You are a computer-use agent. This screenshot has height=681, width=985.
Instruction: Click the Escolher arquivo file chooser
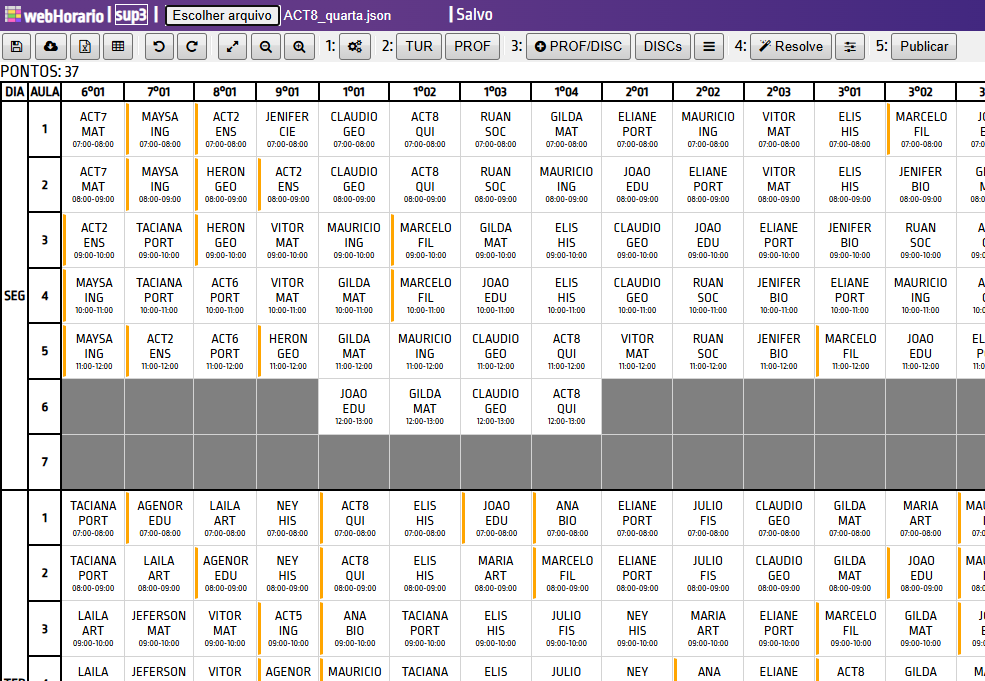click(x=222, y=15)
